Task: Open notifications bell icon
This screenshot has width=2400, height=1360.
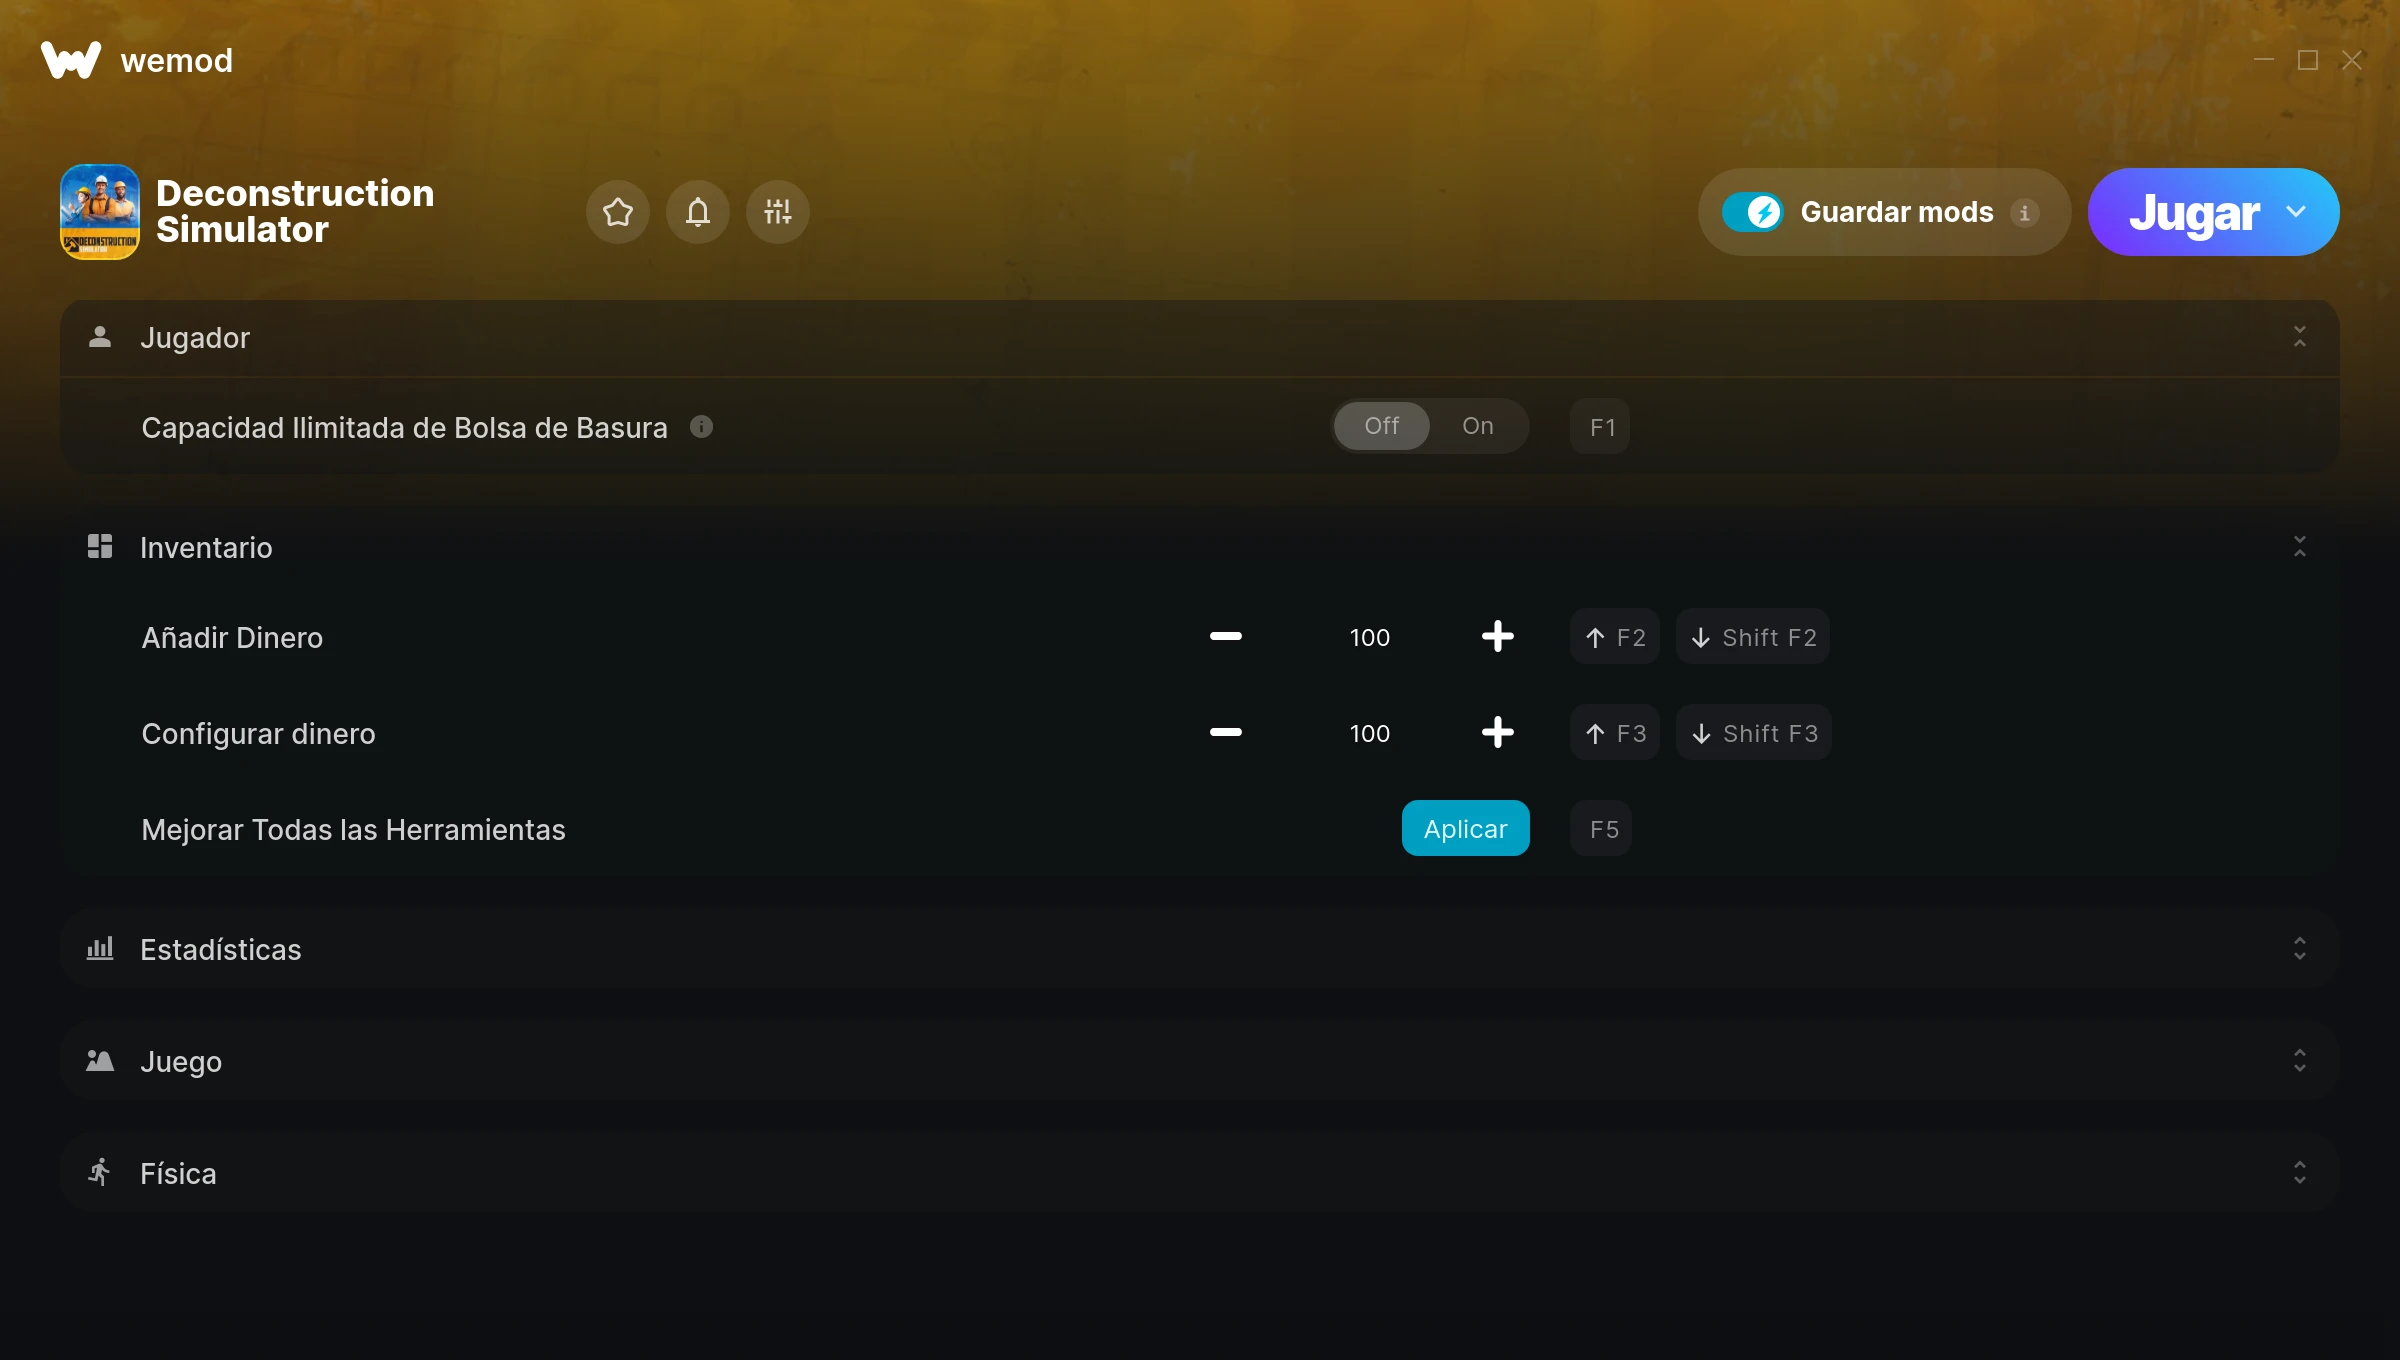Action: click(x=698, y=212)
